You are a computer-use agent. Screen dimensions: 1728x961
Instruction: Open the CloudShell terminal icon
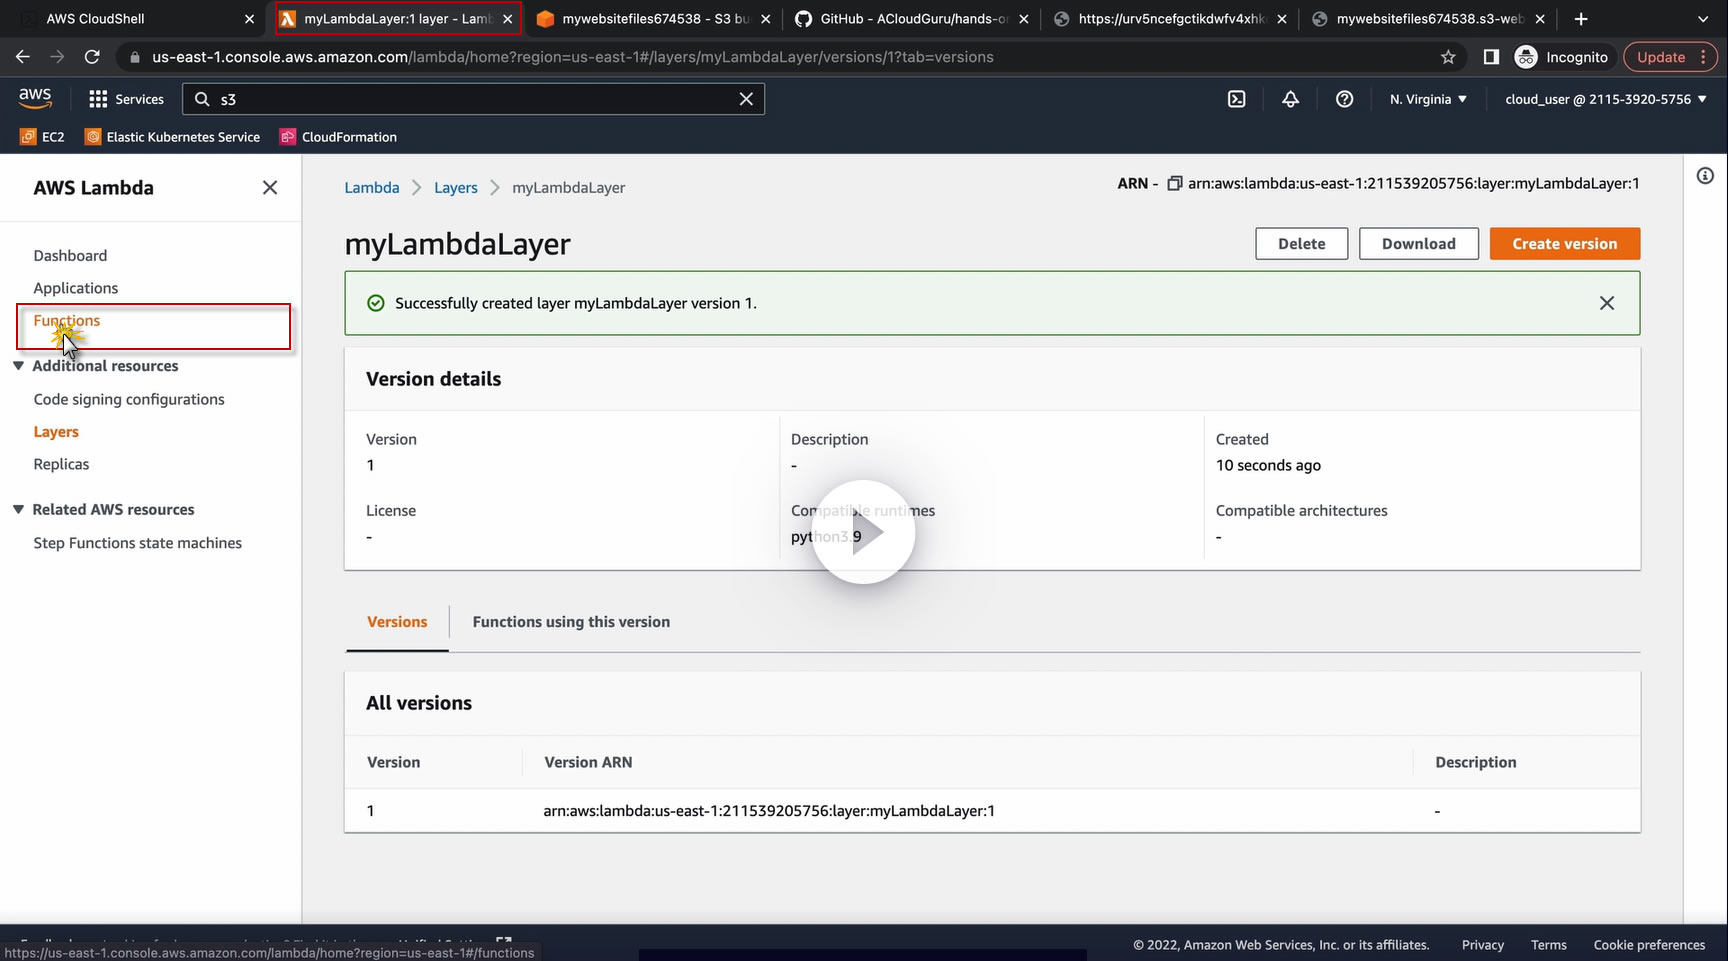pyautogui.click(x=1237, y=99)
